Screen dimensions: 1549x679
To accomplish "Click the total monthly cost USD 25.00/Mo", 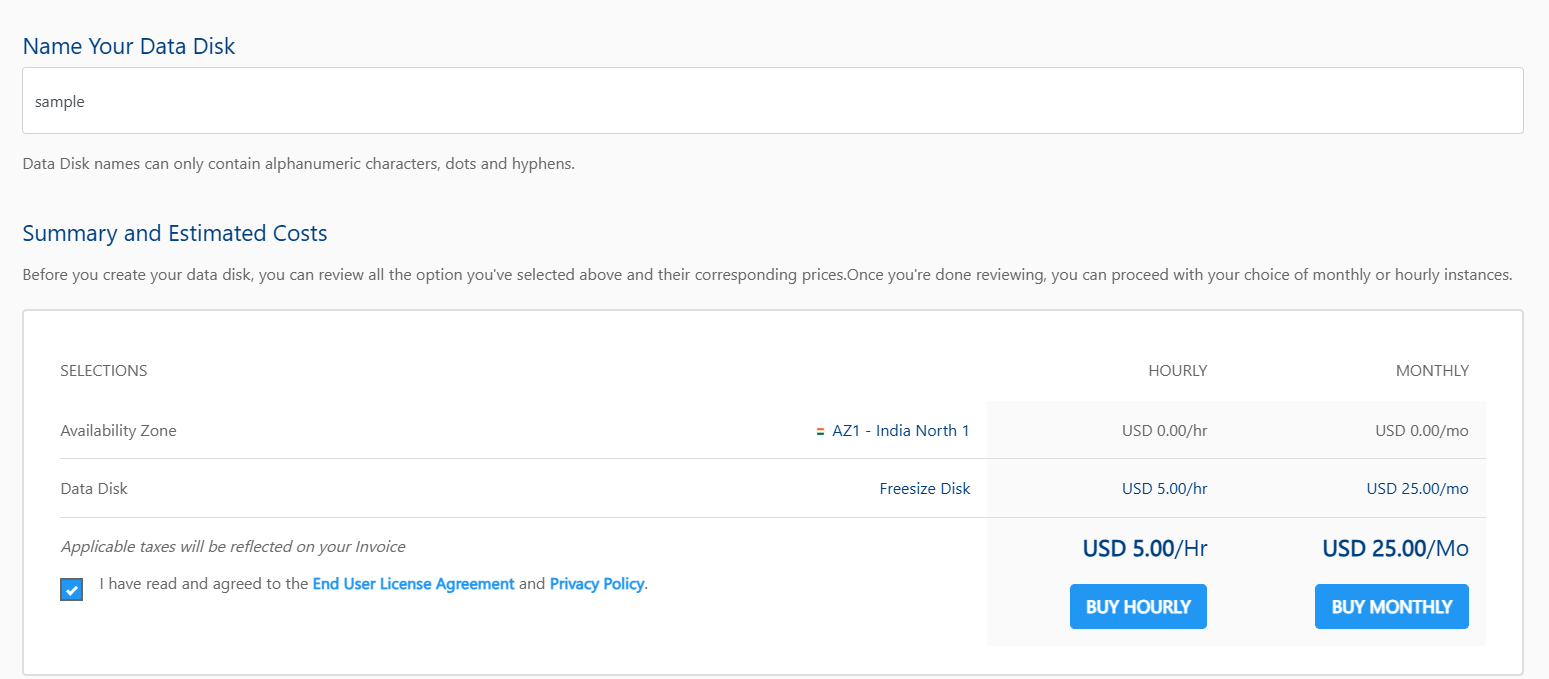I will 1395,548.
